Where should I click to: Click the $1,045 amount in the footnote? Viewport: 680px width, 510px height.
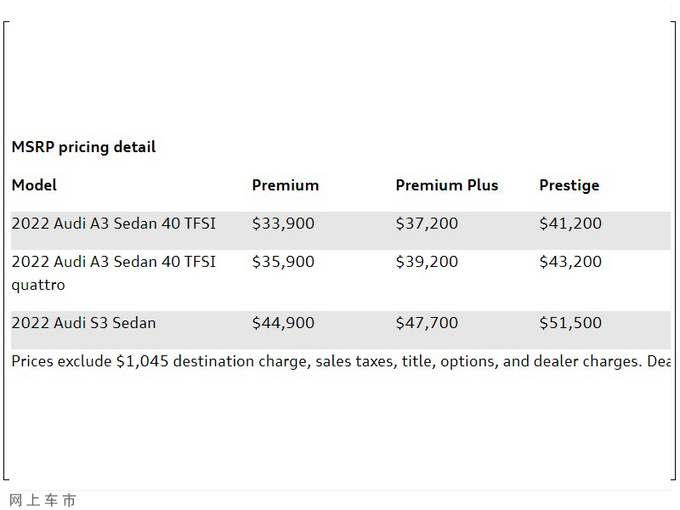tap(142, 361)
